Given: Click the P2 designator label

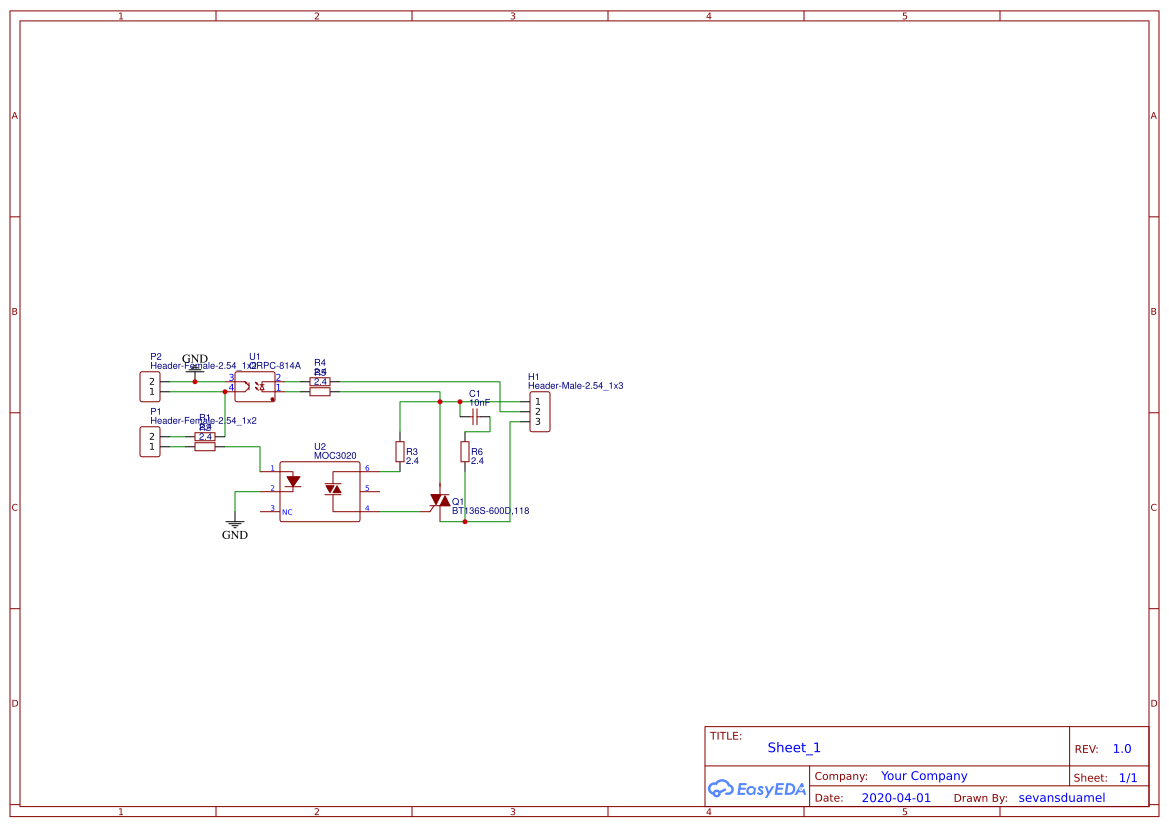Looking at the screenshot, I should click(x=156, y=357).
